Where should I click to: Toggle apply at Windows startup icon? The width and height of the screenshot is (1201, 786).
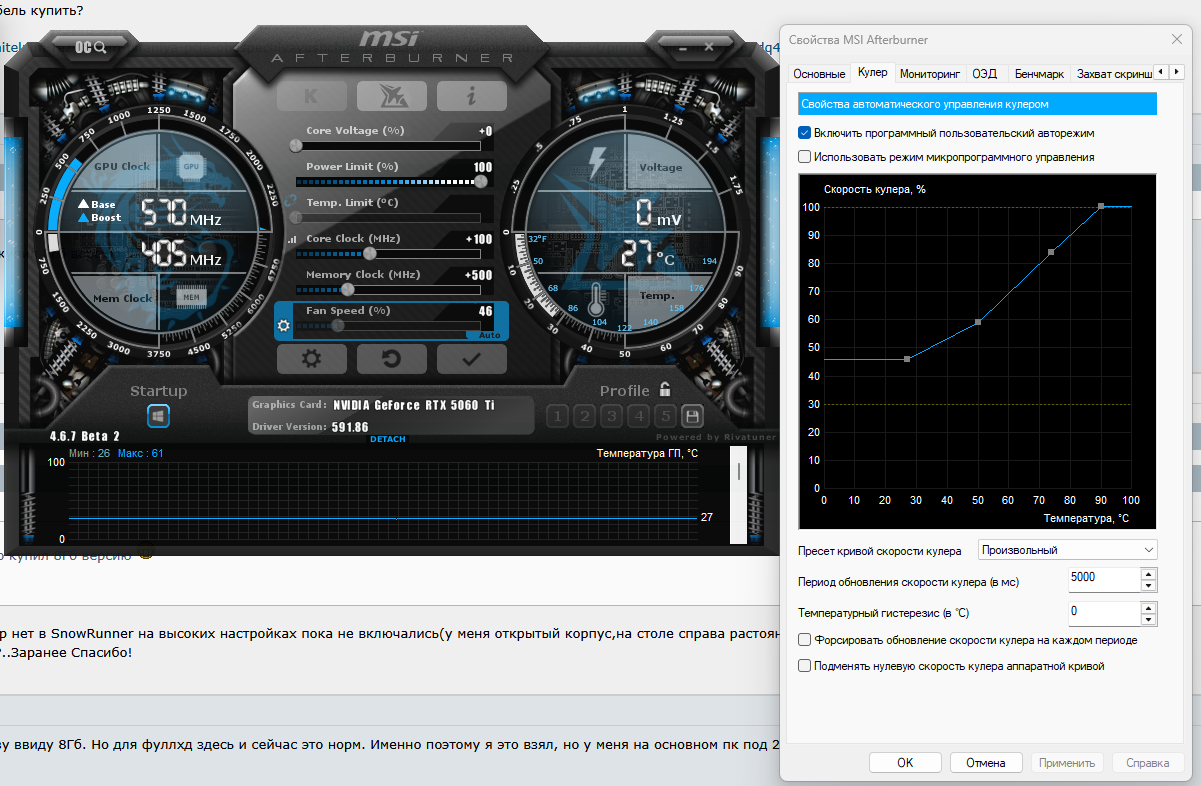pos(158,416)
